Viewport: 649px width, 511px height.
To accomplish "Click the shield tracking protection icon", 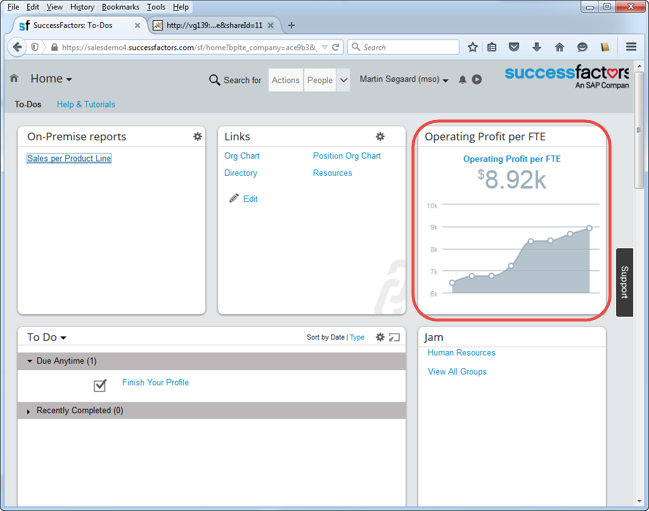I will pyautogui.click(x=35, y=47).
